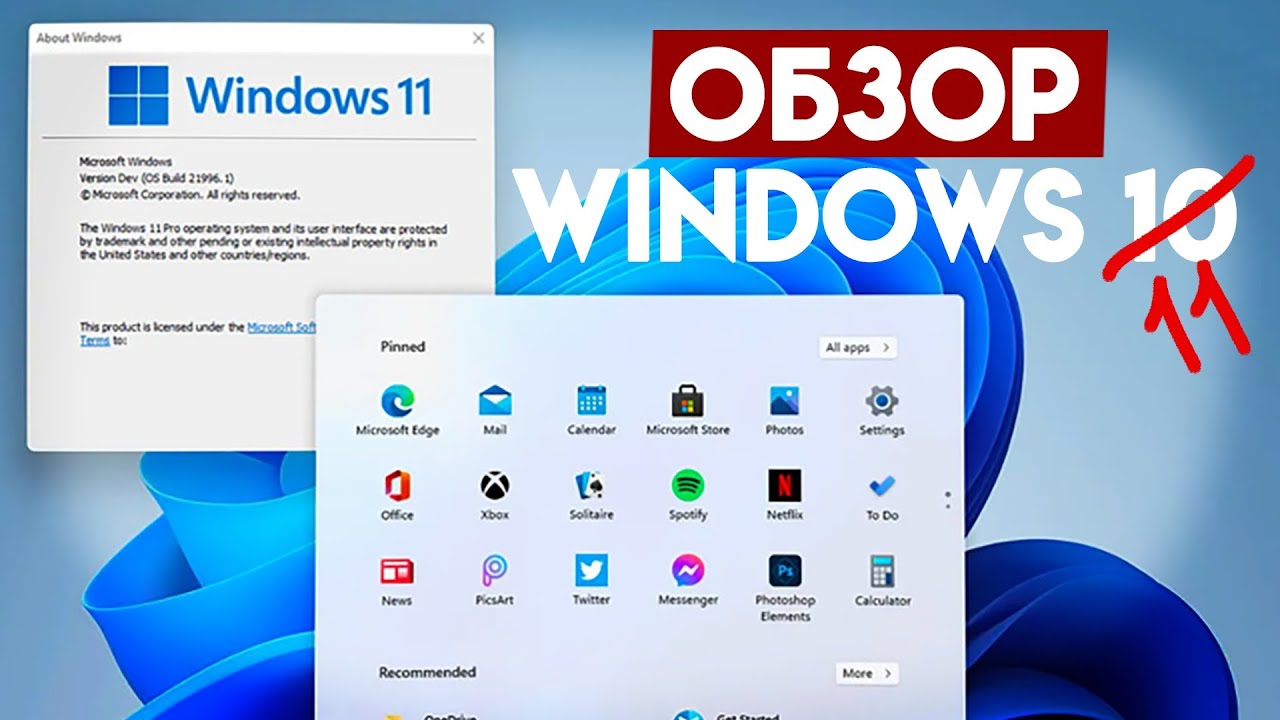
Task: Open the Twitter app
Action: tap(591, 582)
